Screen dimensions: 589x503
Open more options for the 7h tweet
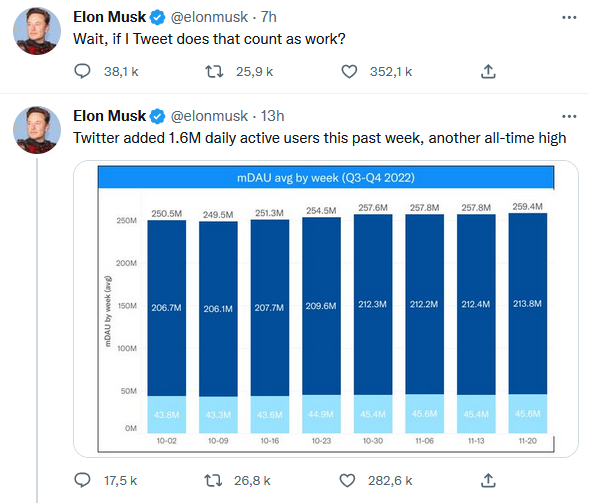pyautogui.click(x=569, y=17)
